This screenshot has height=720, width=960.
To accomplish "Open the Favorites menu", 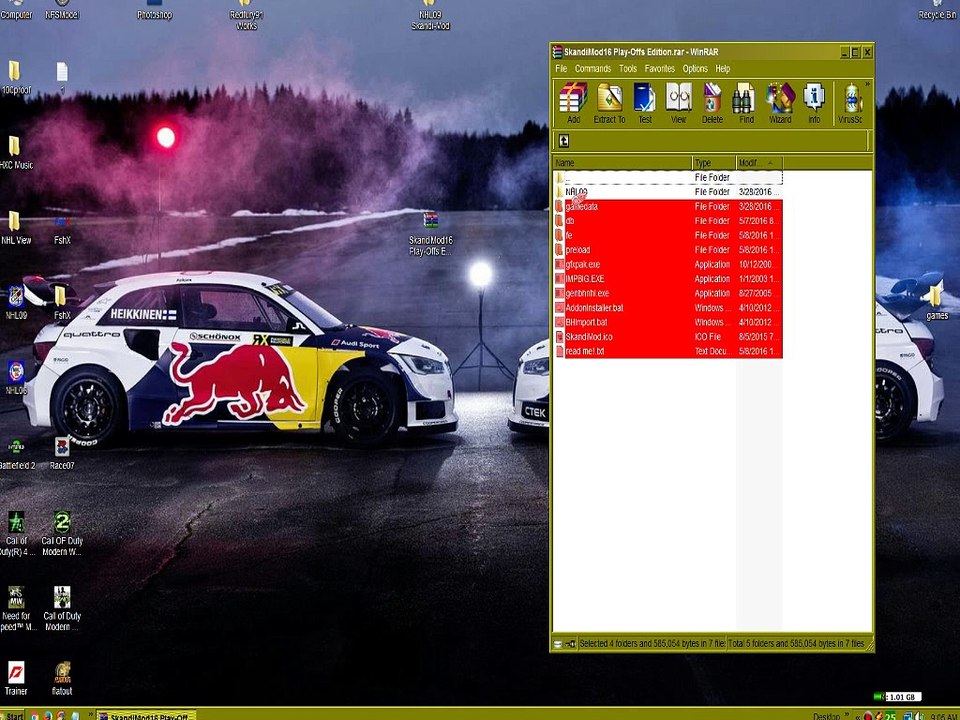I will (659, 69).
